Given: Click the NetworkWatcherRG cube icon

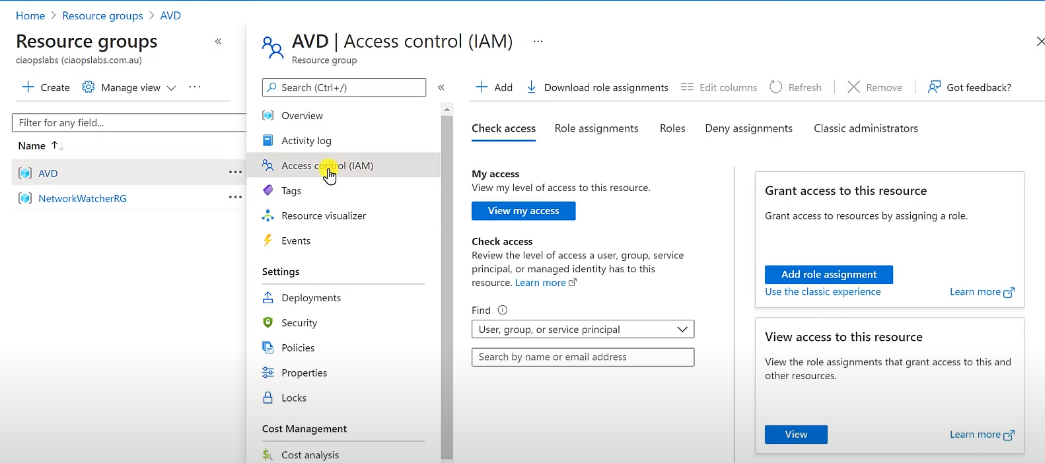Looking at the screenshot, I should pos(25,198).
